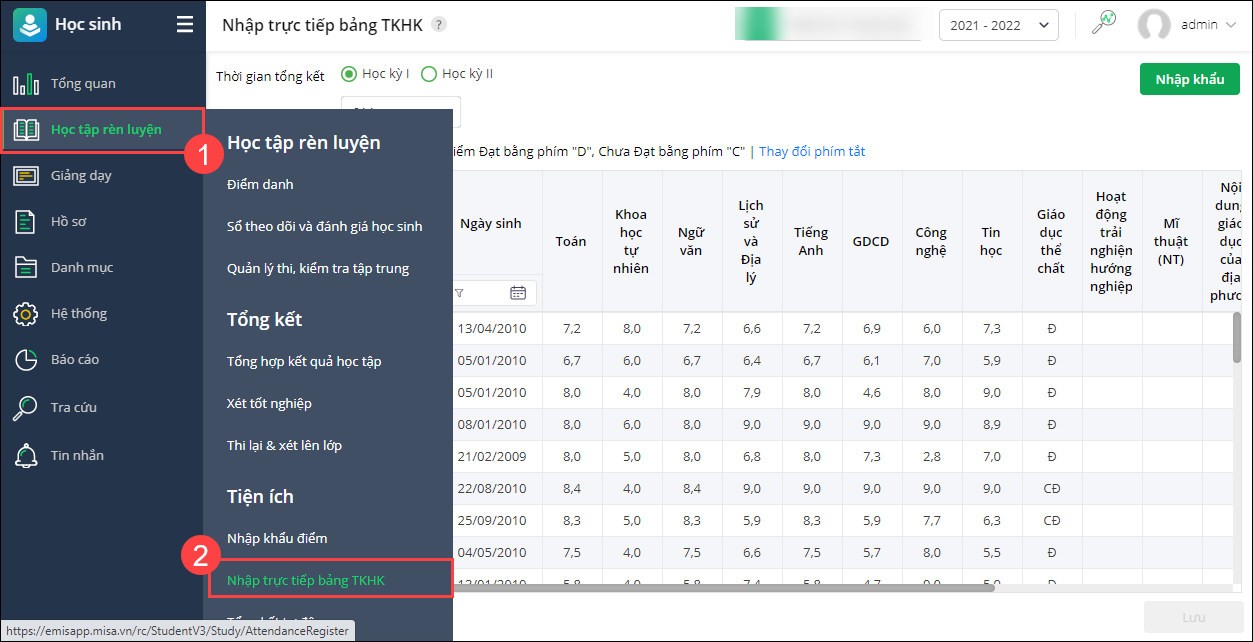The height and width of the screenshot is (642, 1253).
Task: Click the Danh mục folder icon
Action: point(26,268)
